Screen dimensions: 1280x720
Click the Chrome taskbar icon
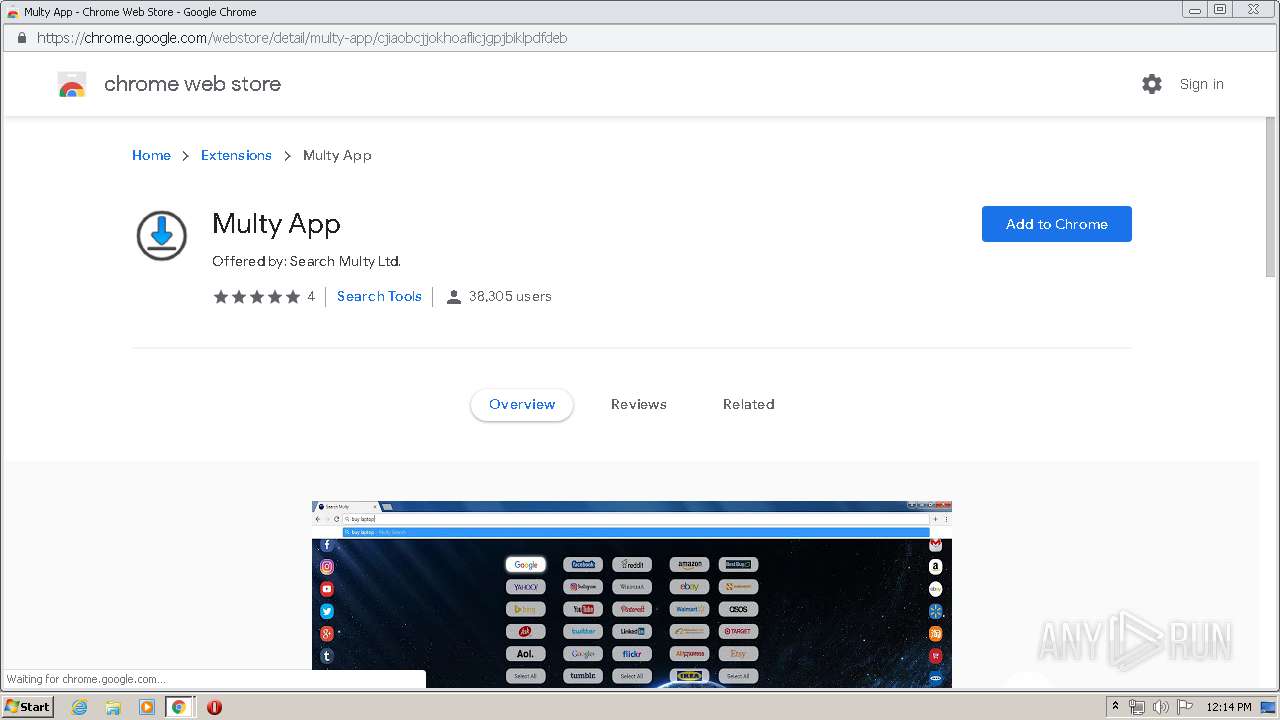point(179,707)
